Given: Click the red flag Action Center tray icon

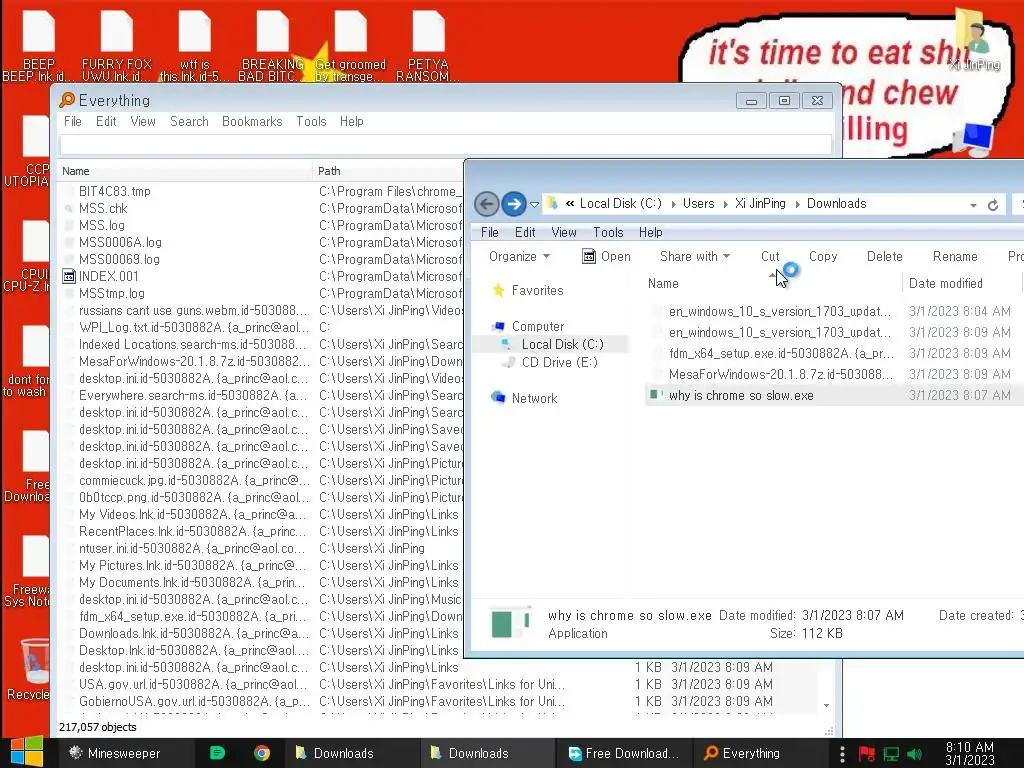Looking at the screenshot, I should [x=866, y=754].
